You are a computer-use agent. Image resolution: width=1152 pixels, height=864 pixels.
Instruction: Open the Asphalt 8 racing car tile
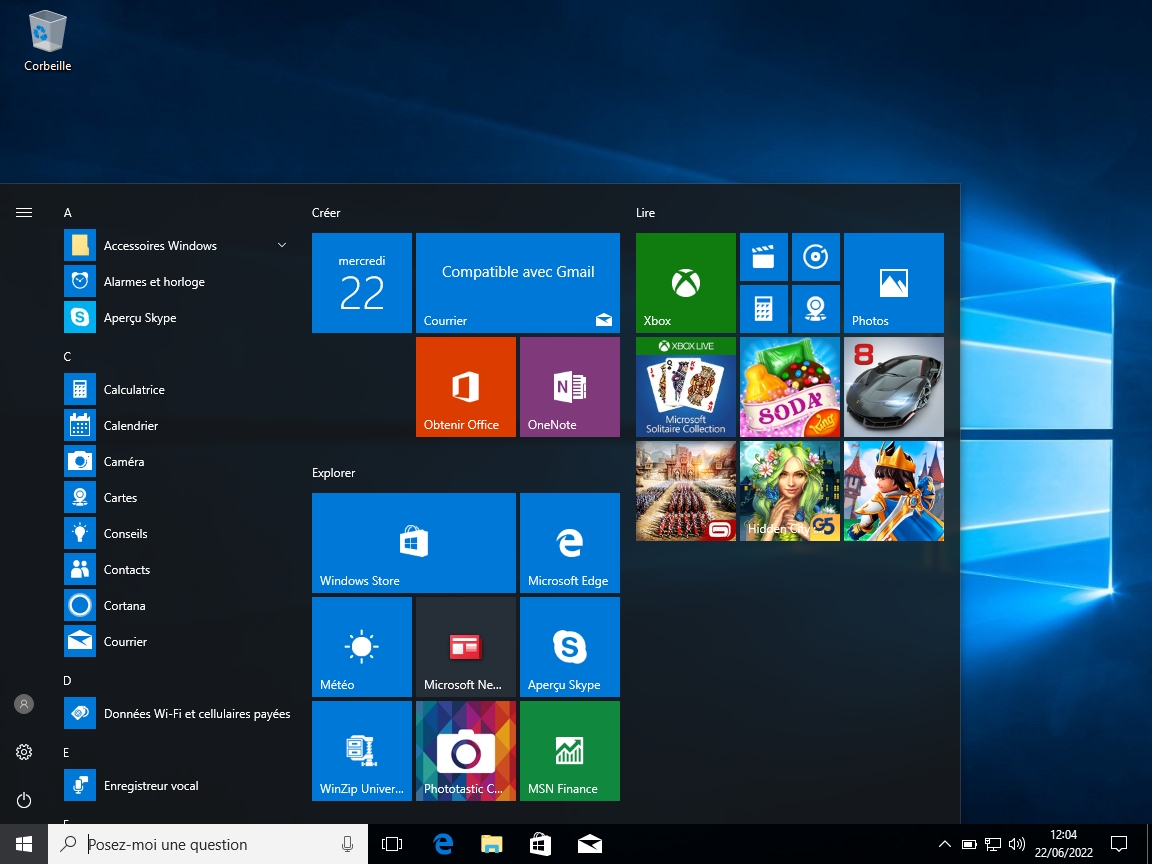click(893, 387)
